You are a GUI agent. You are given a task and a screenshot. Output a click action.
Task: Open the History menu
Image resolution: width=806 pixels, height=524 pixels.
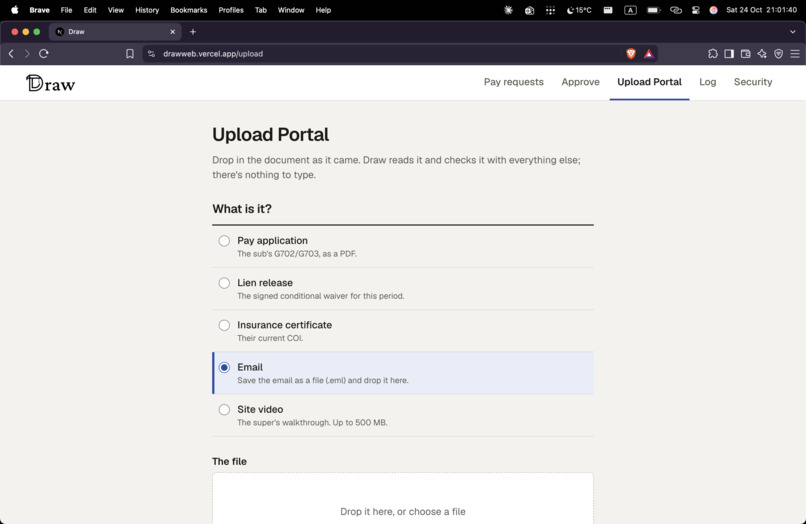(x=147, y=10)
